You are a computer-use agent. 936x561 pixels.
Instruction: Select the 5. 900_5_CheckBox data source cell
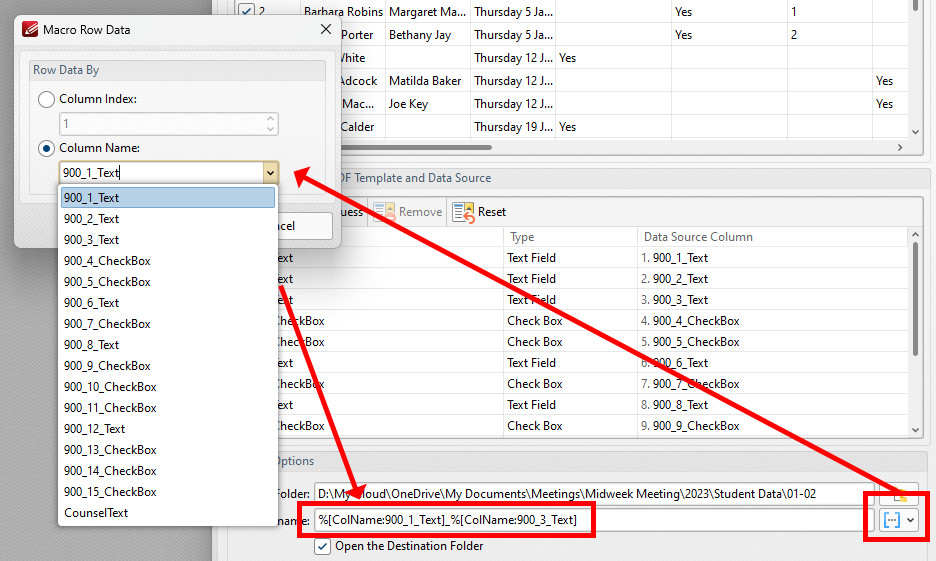tap(772, 342)
